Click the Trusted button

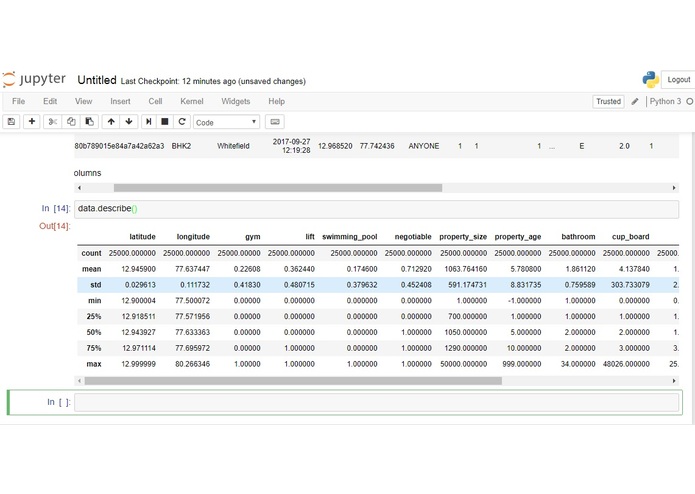pyautogui.click(x=608, y=101)
